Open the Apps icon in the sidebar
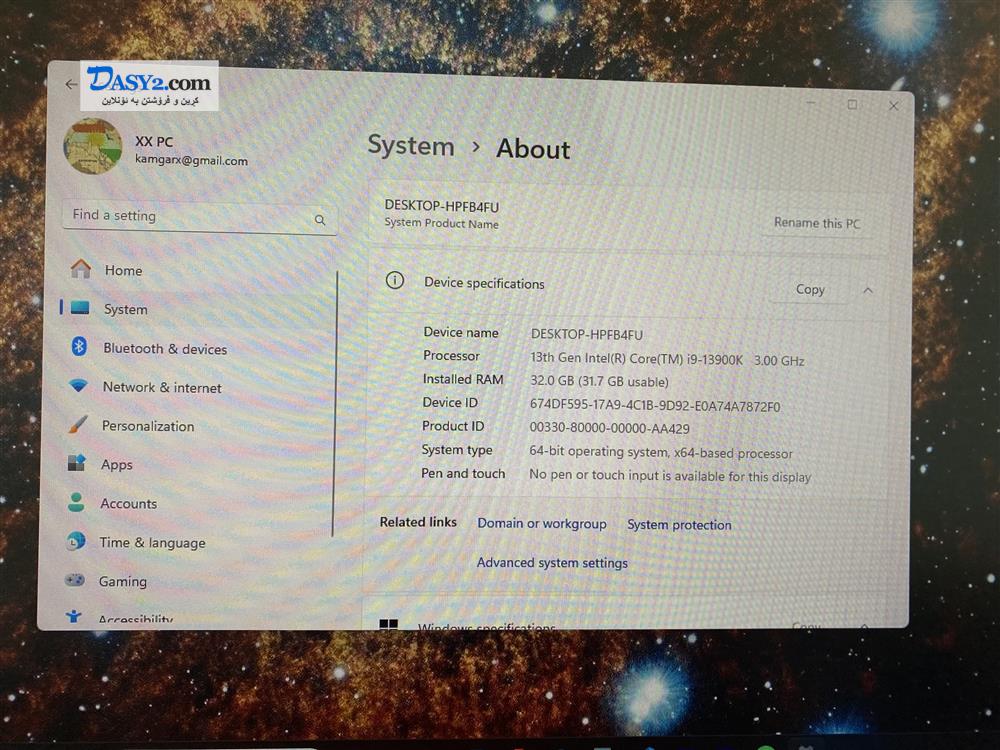Screen dimensions: 1000x750 coord(77,463)
